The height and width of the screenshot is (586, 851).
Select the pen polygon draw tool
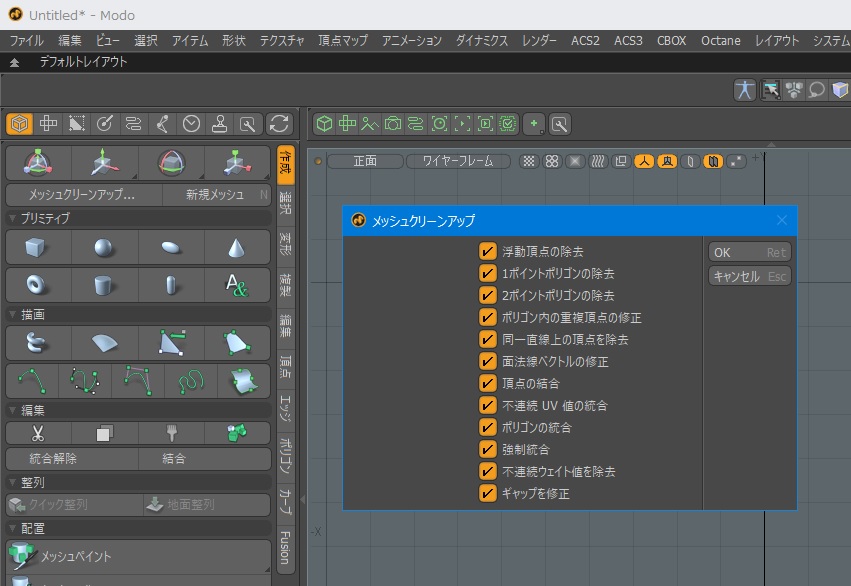[171, 343]
